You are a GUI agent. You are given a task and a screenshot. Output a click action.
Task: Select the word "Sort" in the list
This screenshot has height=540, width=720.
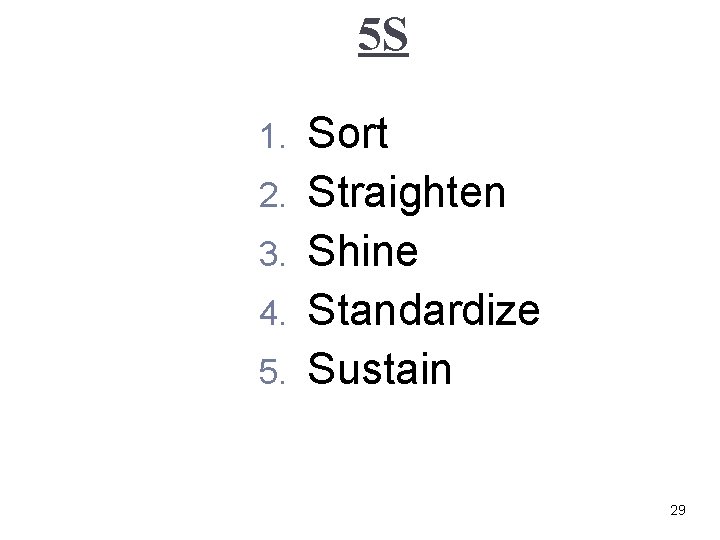click(348, 134)
